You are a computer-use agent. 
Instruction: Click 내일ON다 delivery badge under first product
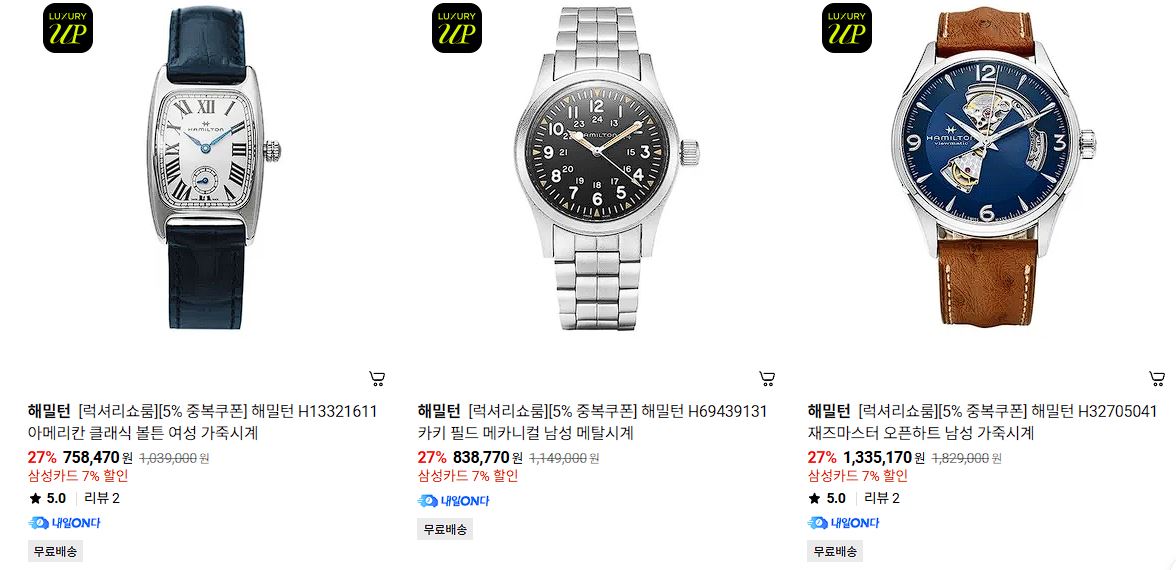pyautogui.click(x=64, y=523)
